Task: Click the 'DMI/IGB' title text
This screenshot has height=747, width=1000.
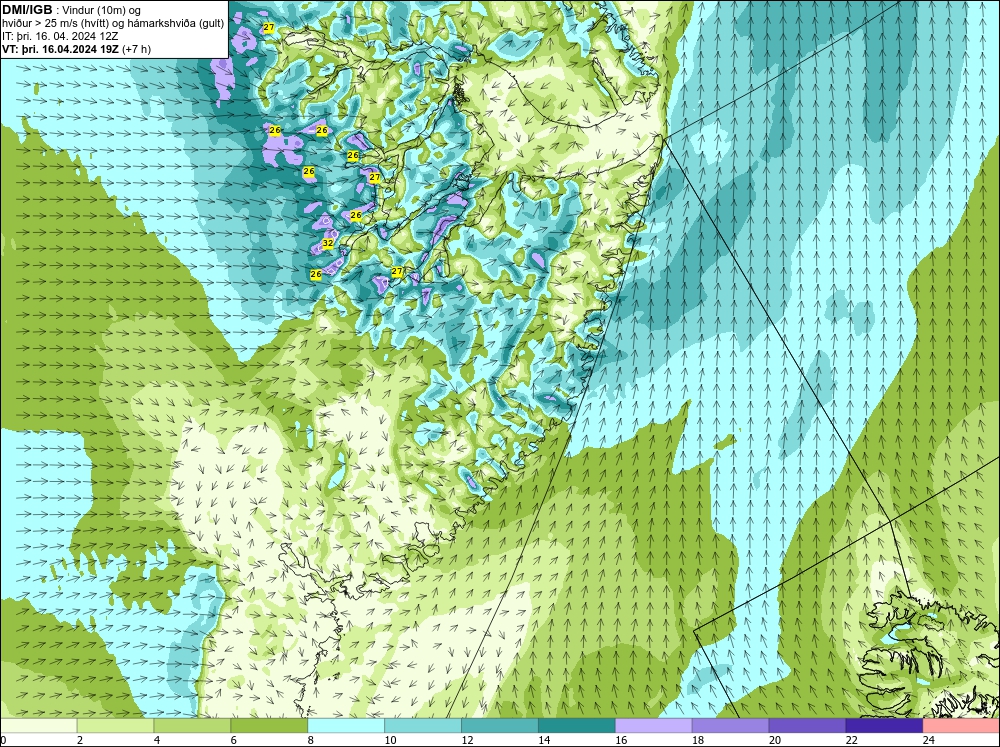Action: tap(27, 10)
